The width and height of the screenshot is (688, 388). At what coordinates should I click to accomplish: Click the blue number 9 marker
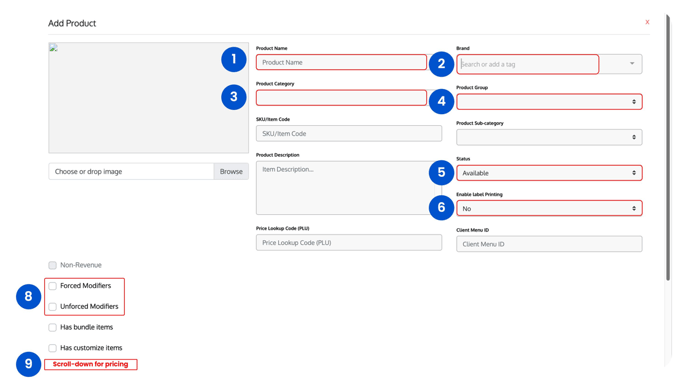point(29,364)
